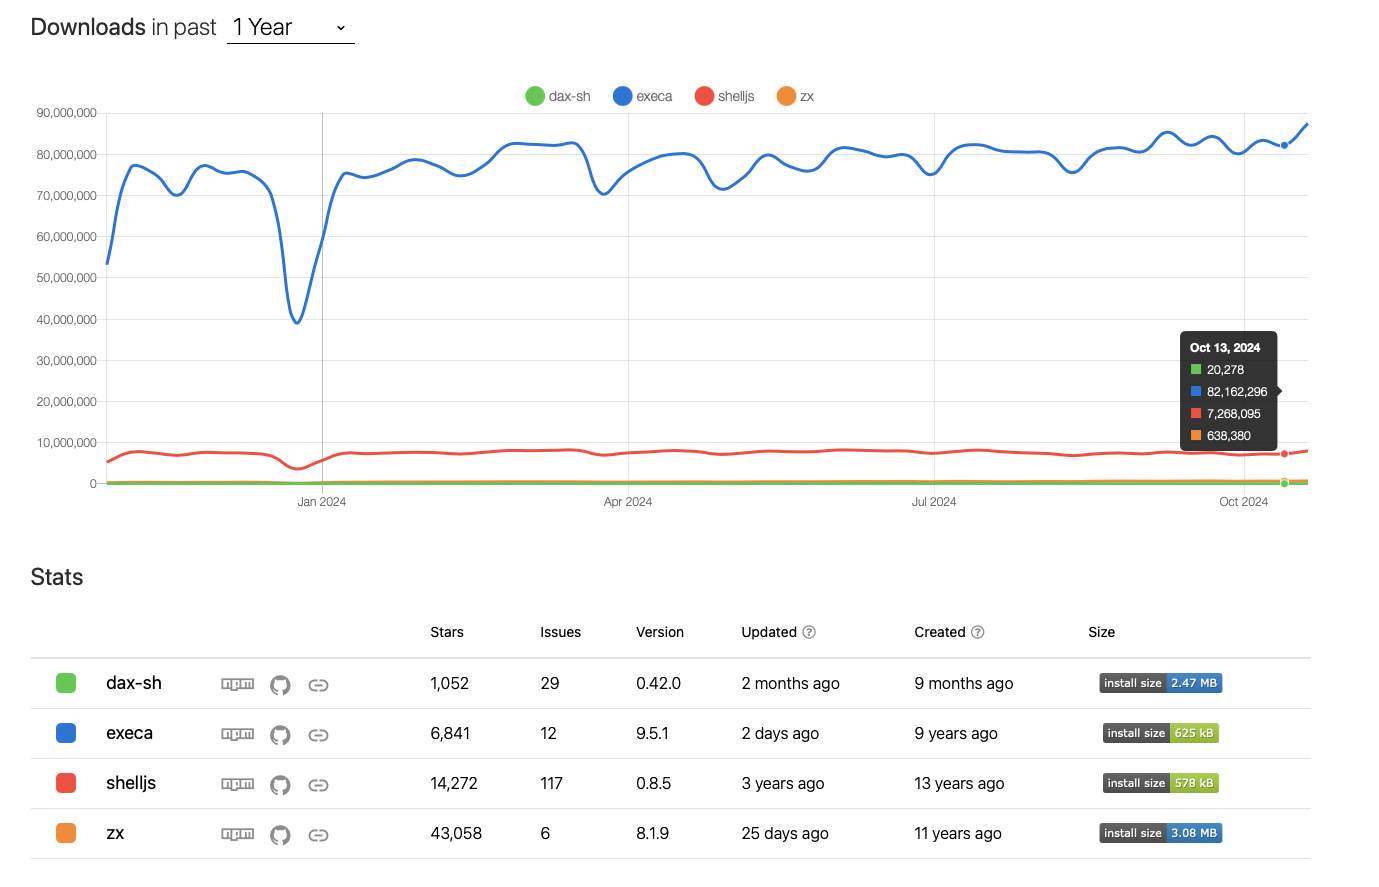Click the Issues column header
Viewport: 1379px width, 887px height.
pyautogui.click(x=560, y=632)
